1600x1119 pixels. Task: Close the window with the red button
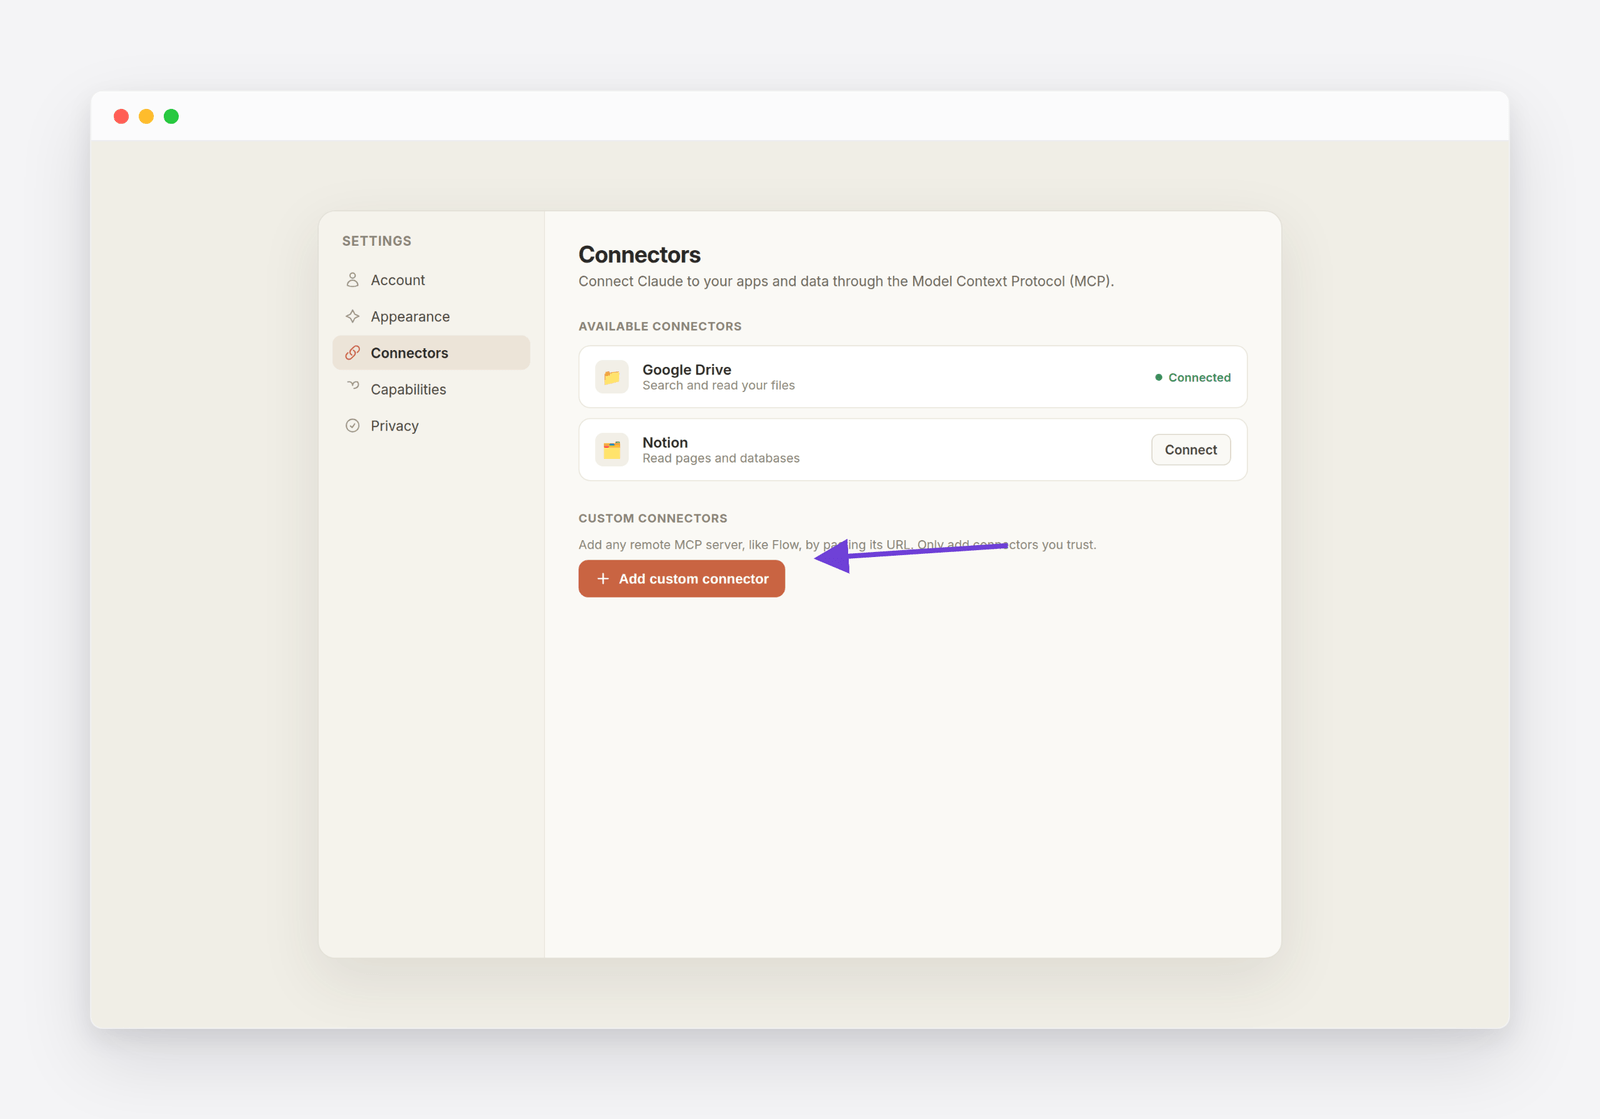[x=121, y=116]
